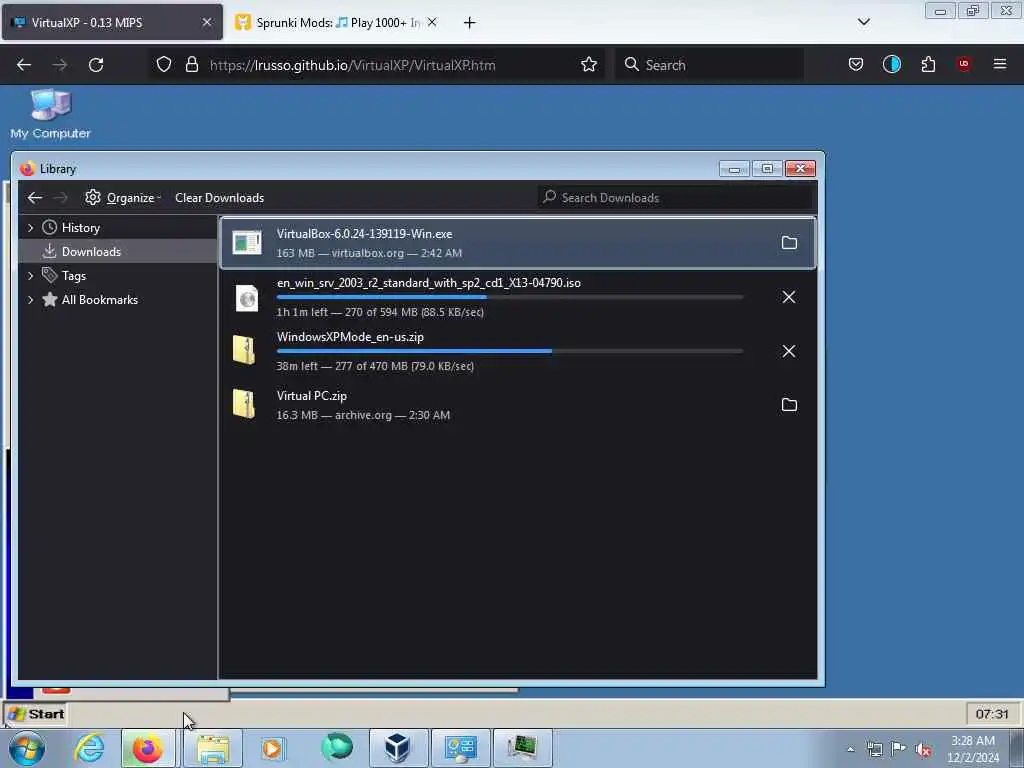Show Virtual PC.zip in folder

(x=789, y=405)
